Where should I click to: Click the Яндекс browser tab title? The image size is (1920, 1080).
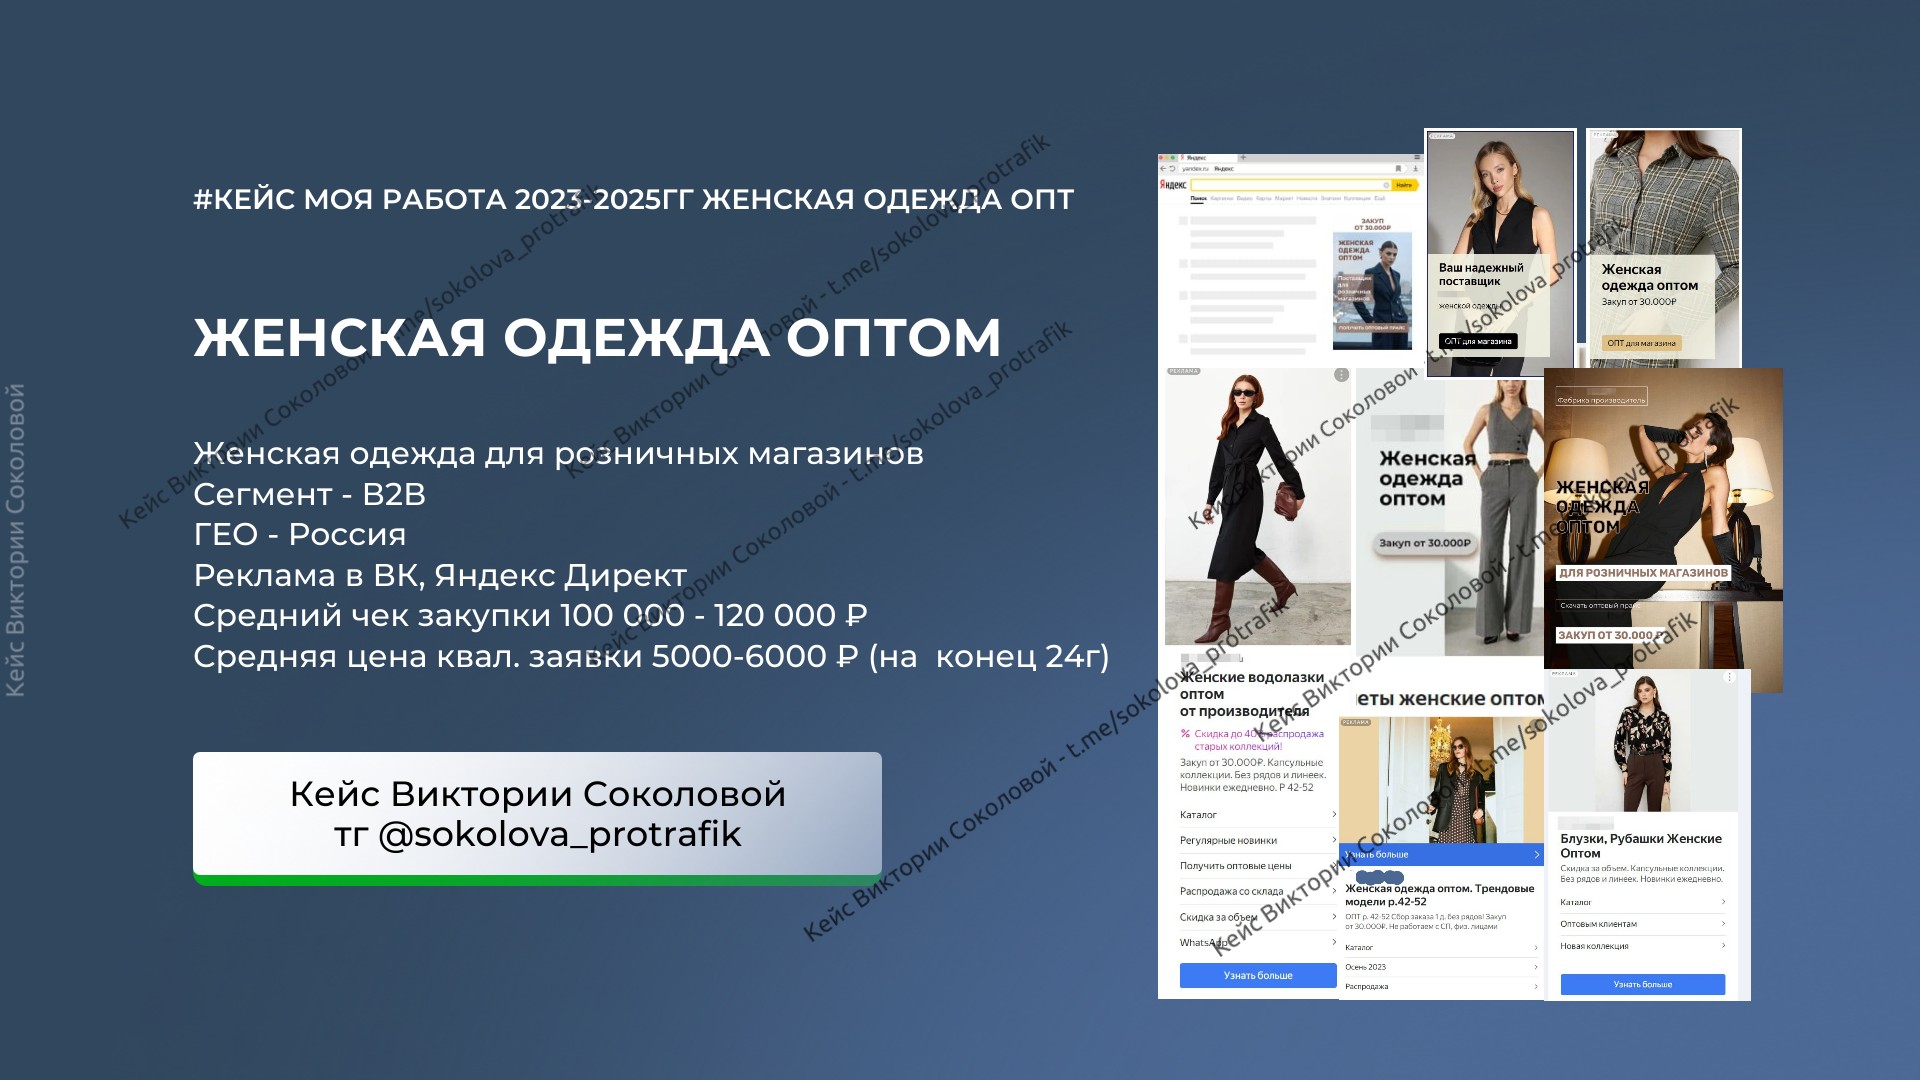tap(1196, 158)
